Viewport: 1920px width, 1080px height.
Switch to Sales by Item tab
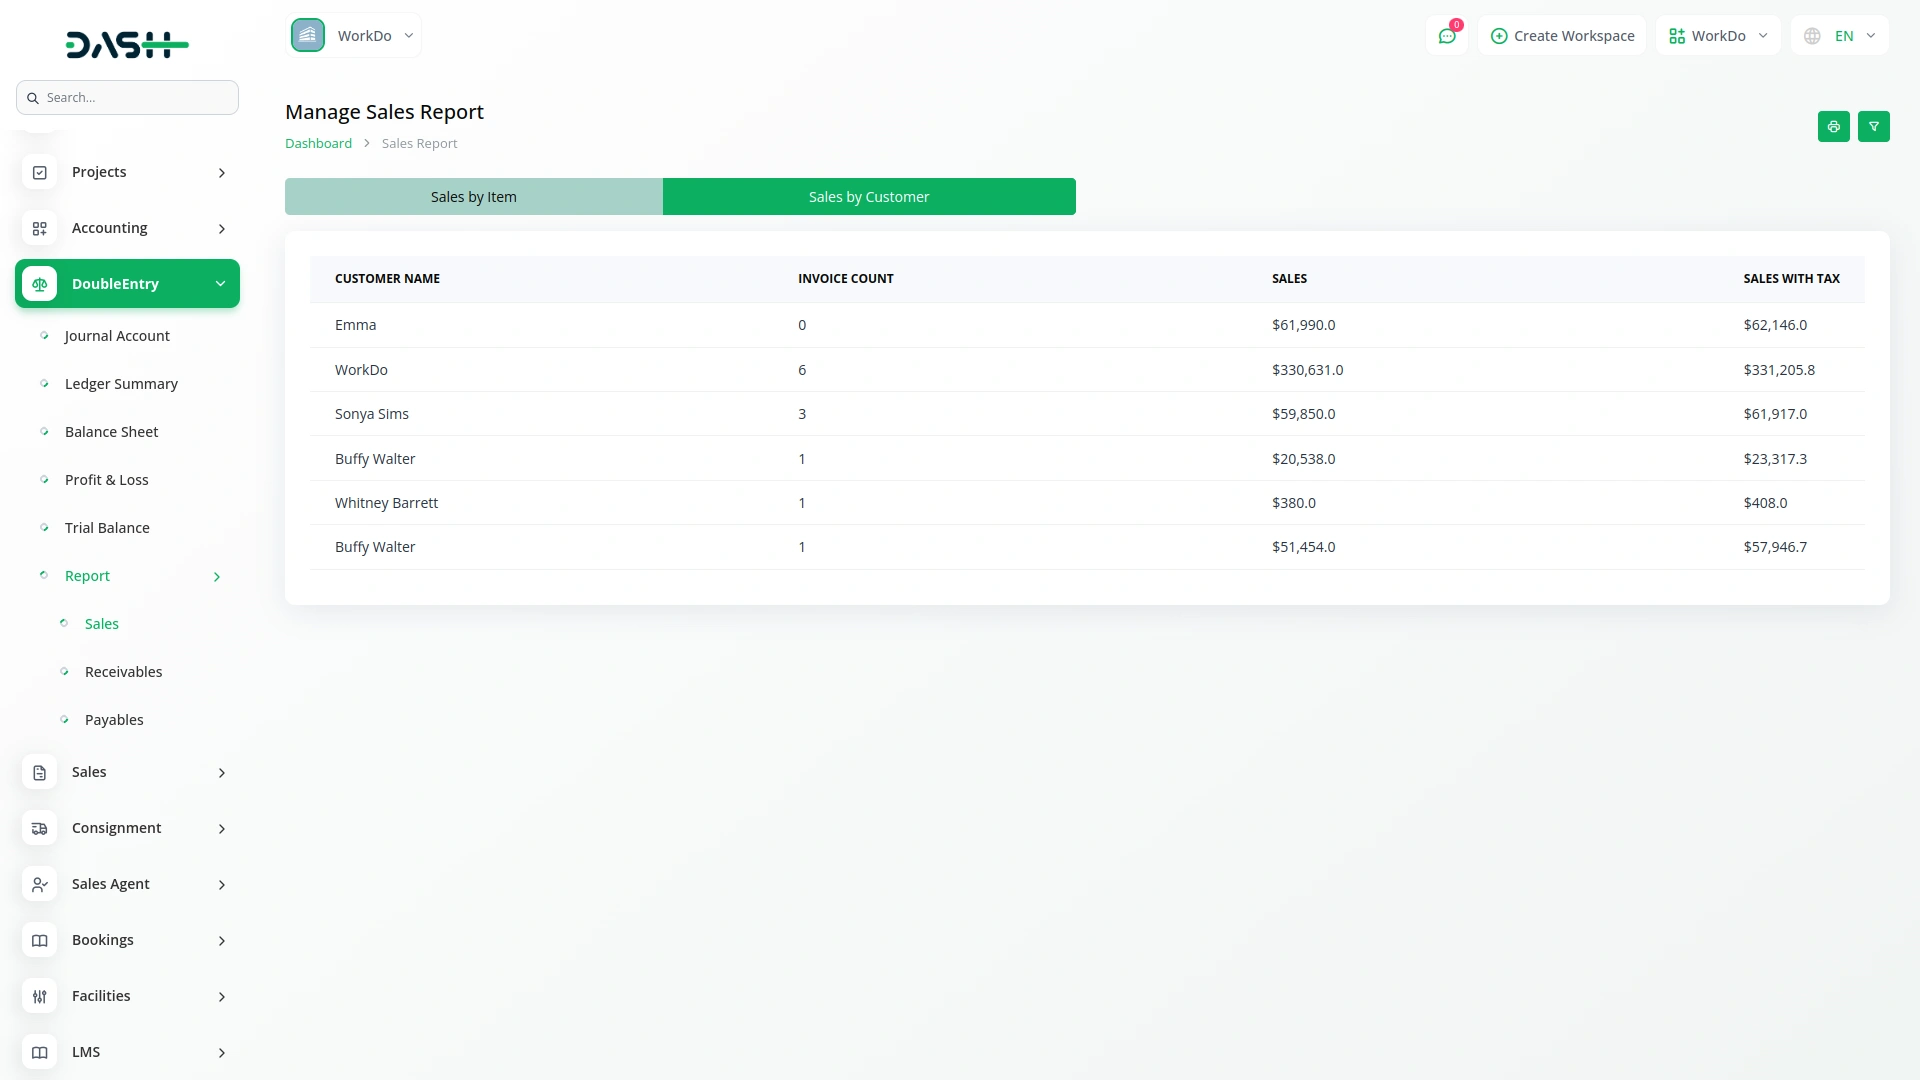[x=473, y=197]
